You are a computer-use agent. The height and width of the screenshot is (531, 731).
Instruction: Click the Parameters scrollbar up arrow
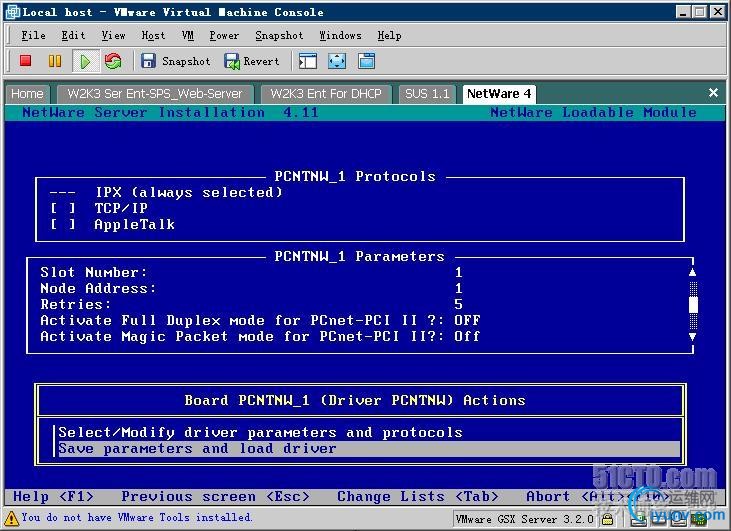[x=693, y=272]
